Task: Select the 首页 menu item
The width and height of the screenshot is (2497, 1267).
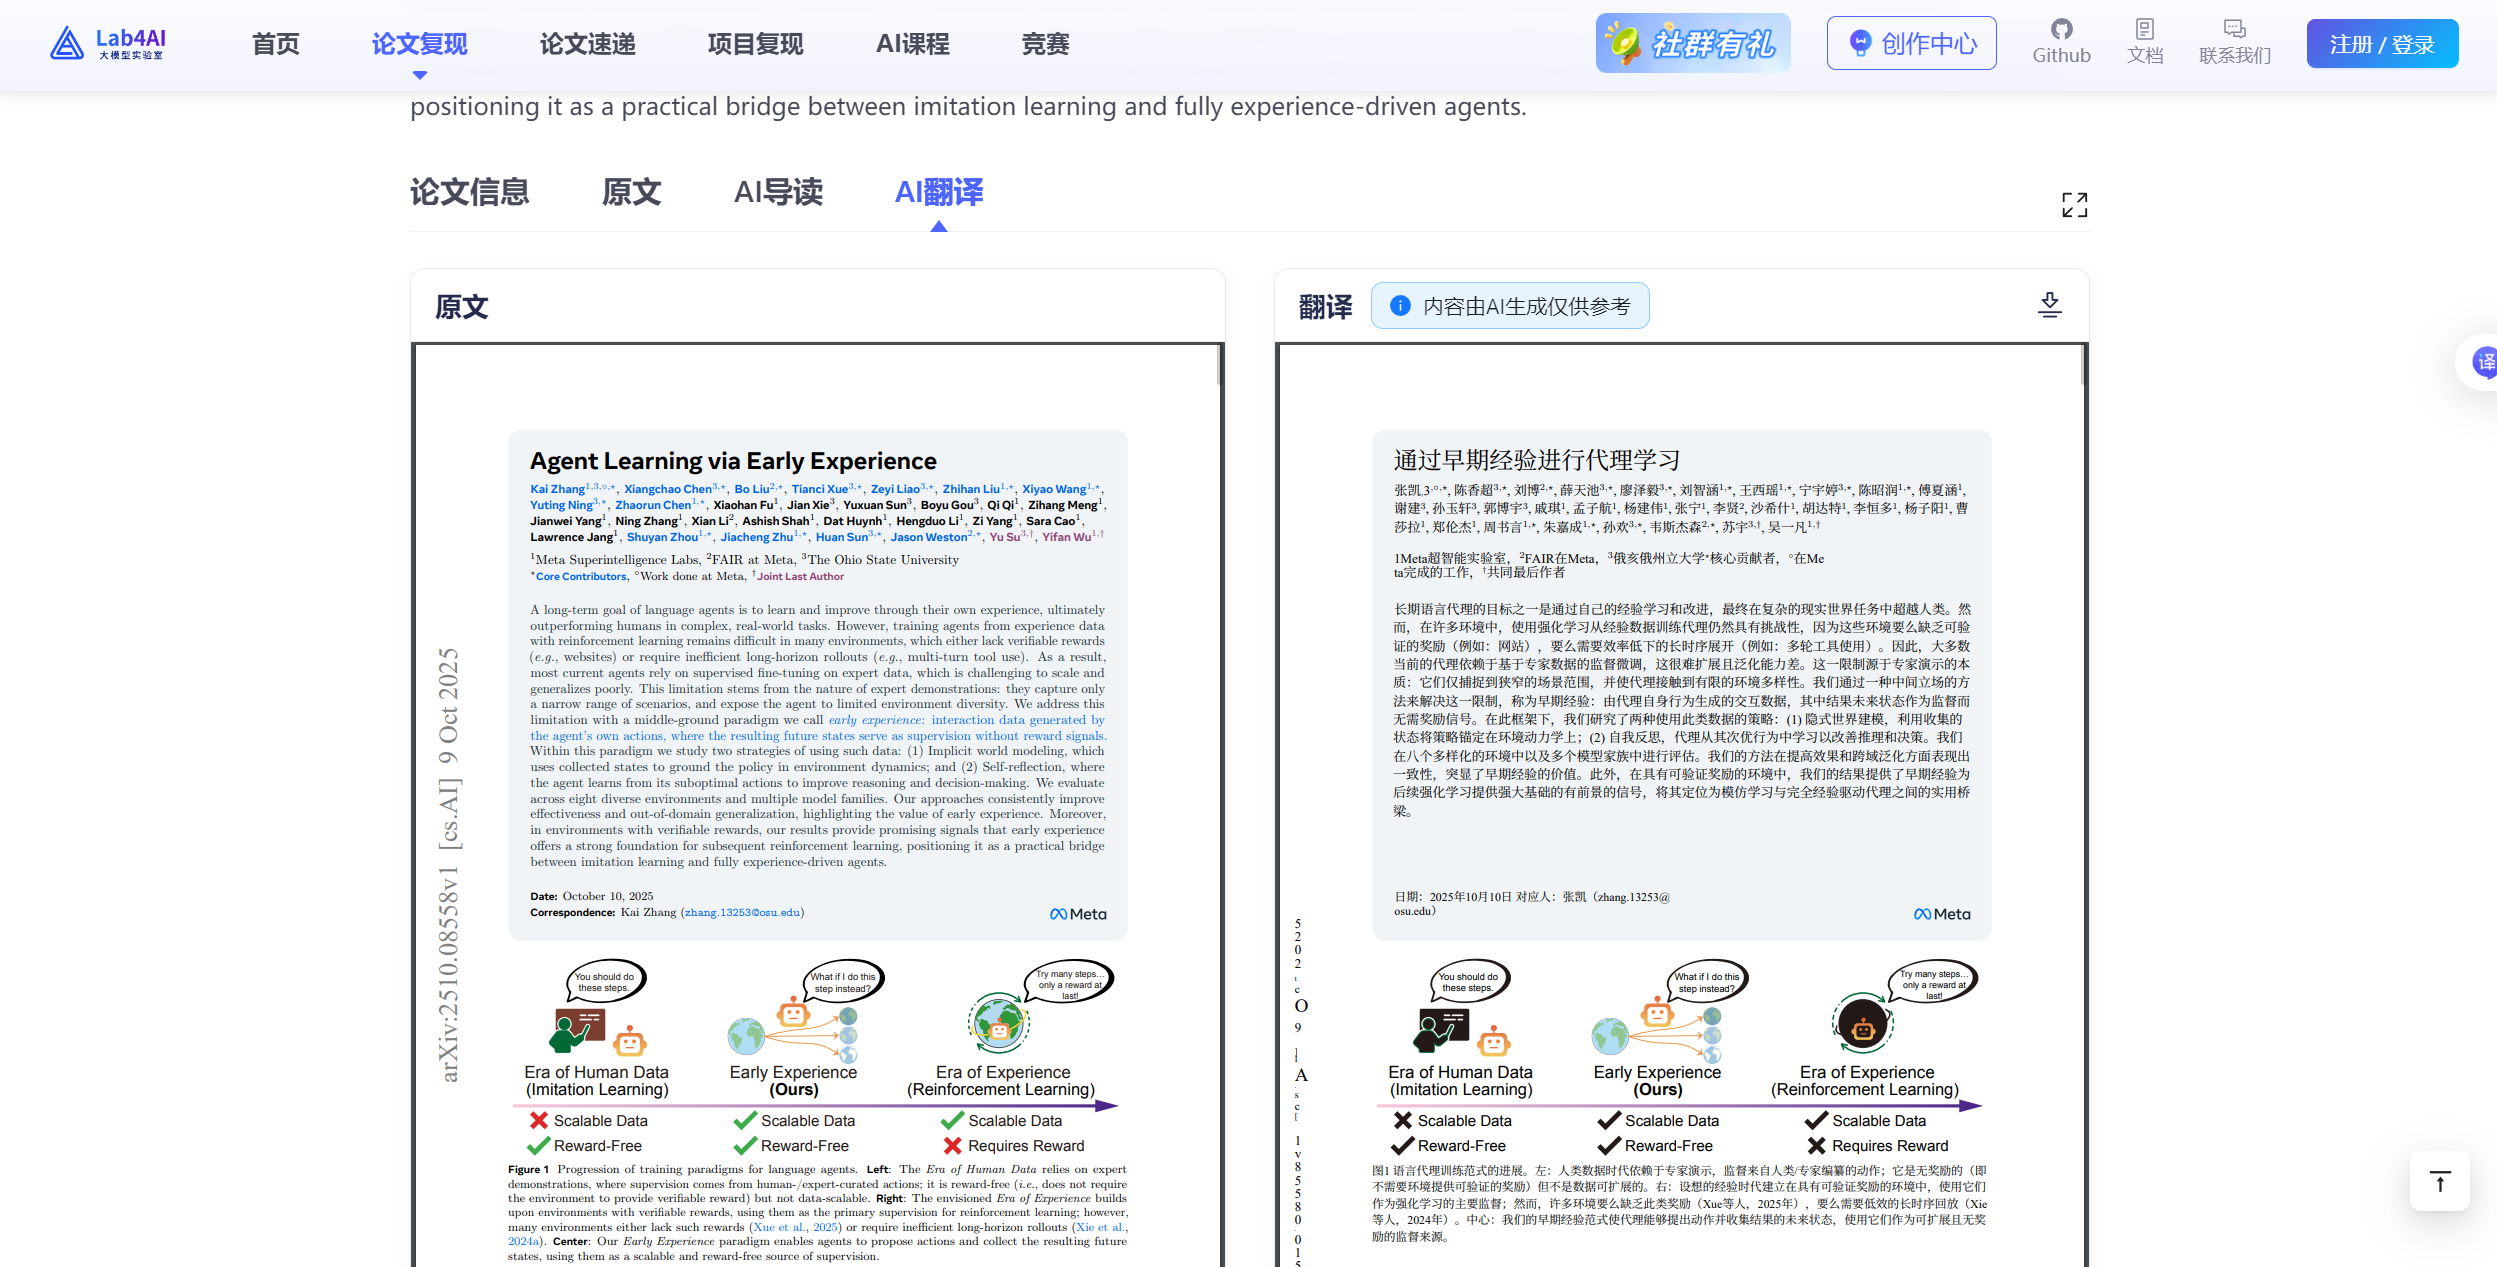Action: click(275, 43)
